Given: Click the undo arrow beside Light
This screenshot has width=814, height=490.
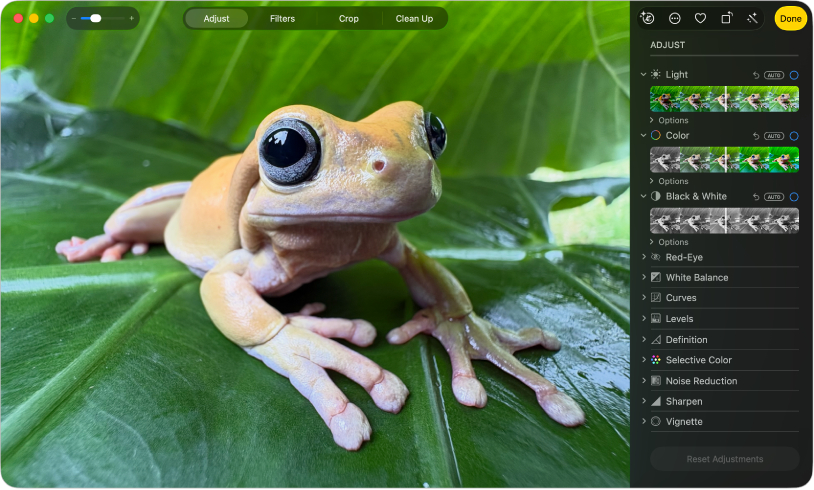Looking at the screenshot, I should [756, 75].
